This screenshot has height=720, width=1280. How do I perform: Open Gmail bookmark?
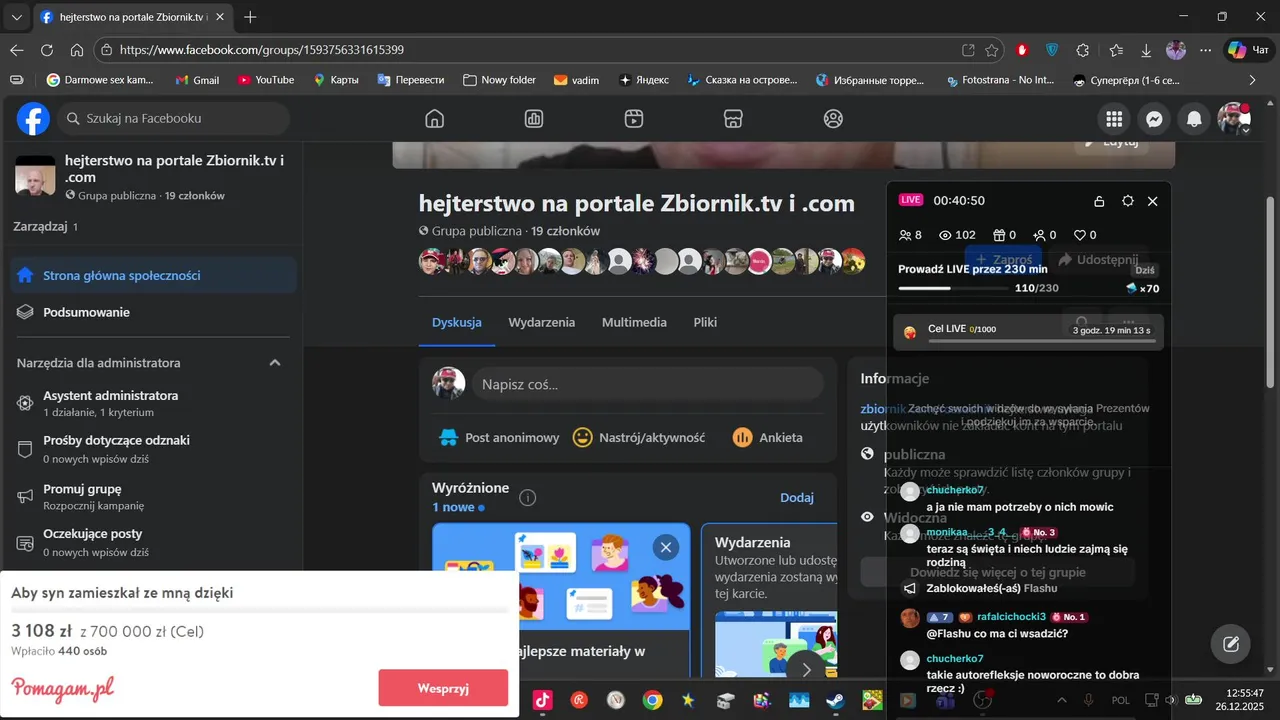coord(197,80)
